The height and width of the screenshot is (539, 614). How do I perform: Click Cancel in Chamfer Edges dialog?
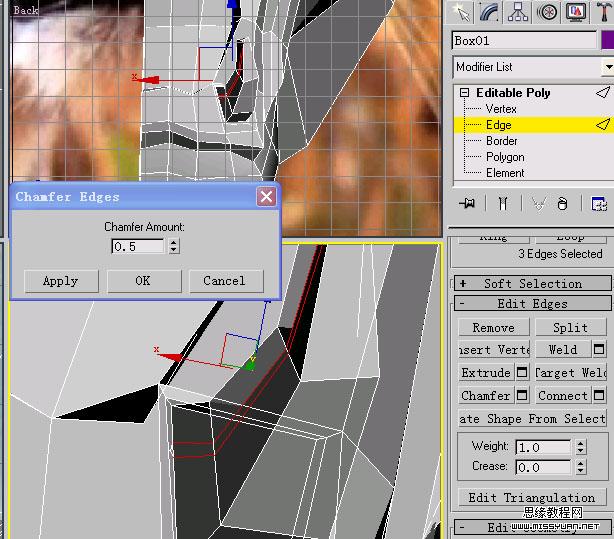[x=225, y=281]
